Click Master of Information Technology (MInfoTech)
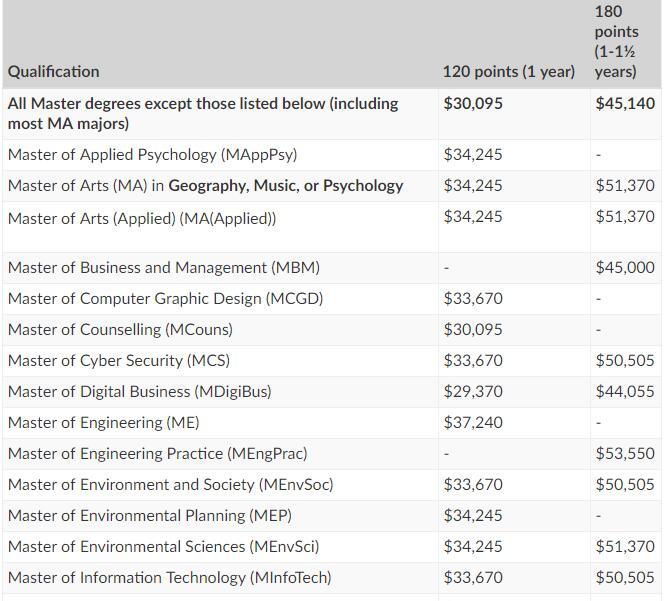The height and width of the screenshot is (601, 670). click(x=170, y=577)
